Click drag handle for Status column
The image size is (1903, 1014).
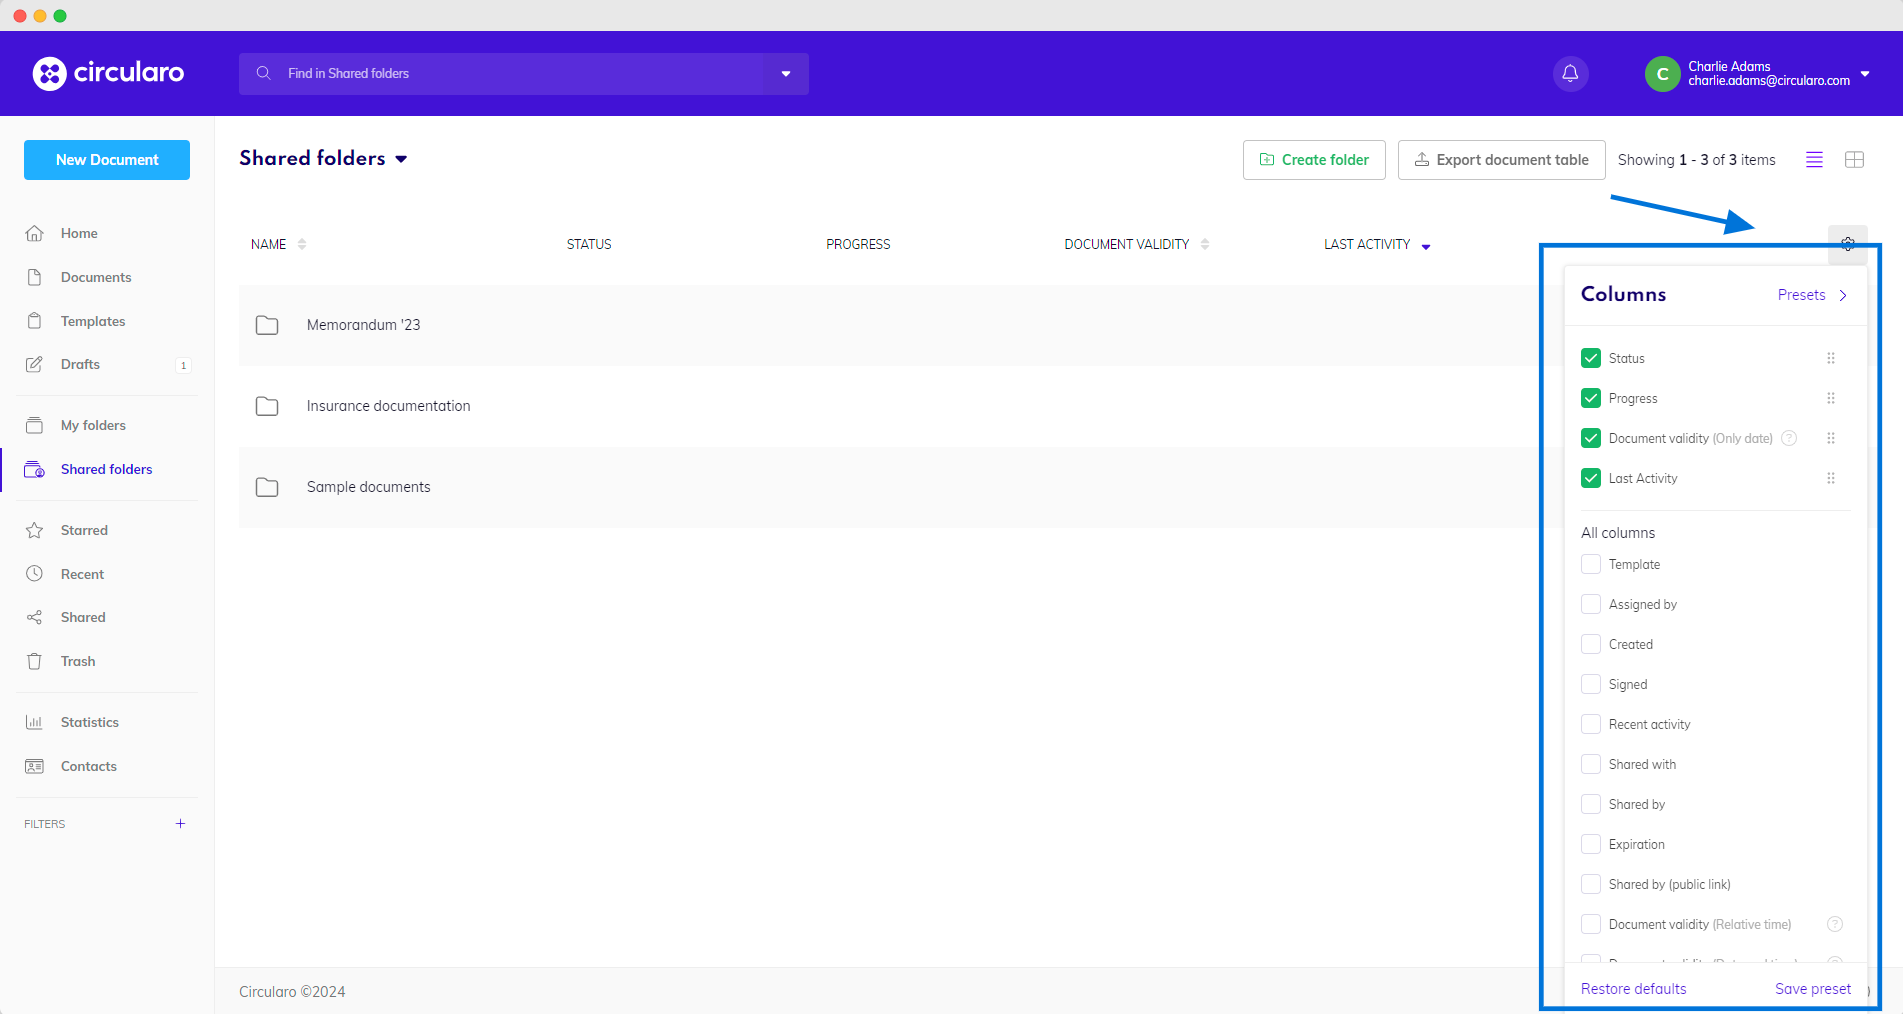coord(1830,358)
